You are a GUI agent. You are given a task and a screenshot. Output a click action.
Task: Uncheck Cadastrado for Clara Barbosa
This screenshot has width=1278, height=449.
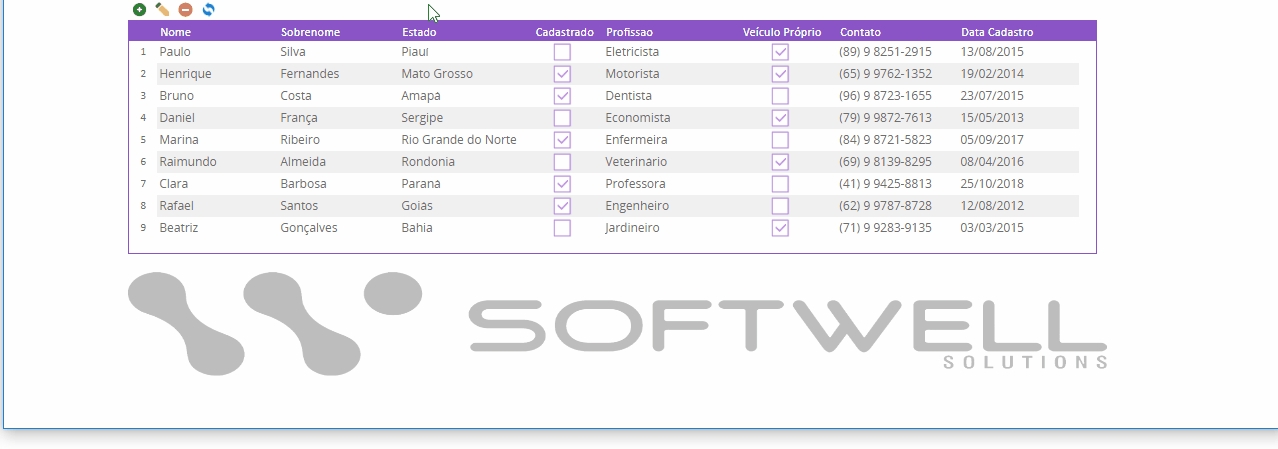[562, 184]
